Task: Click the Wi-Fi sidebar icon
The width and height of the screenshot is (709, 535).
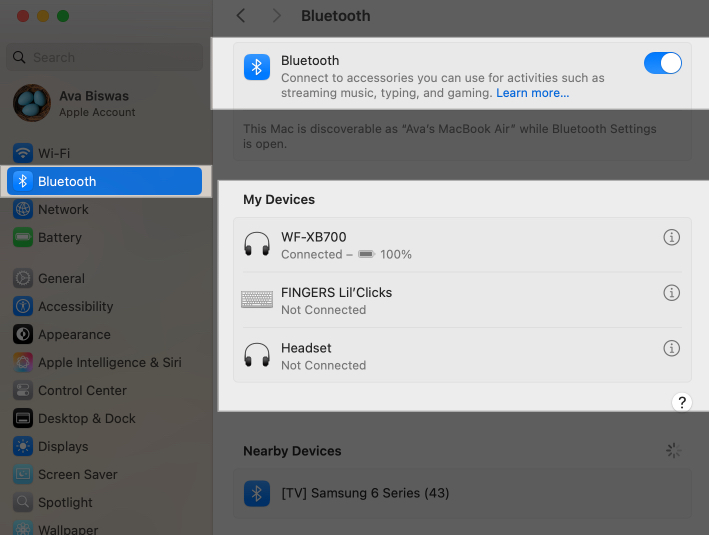Action: [23, 153]
